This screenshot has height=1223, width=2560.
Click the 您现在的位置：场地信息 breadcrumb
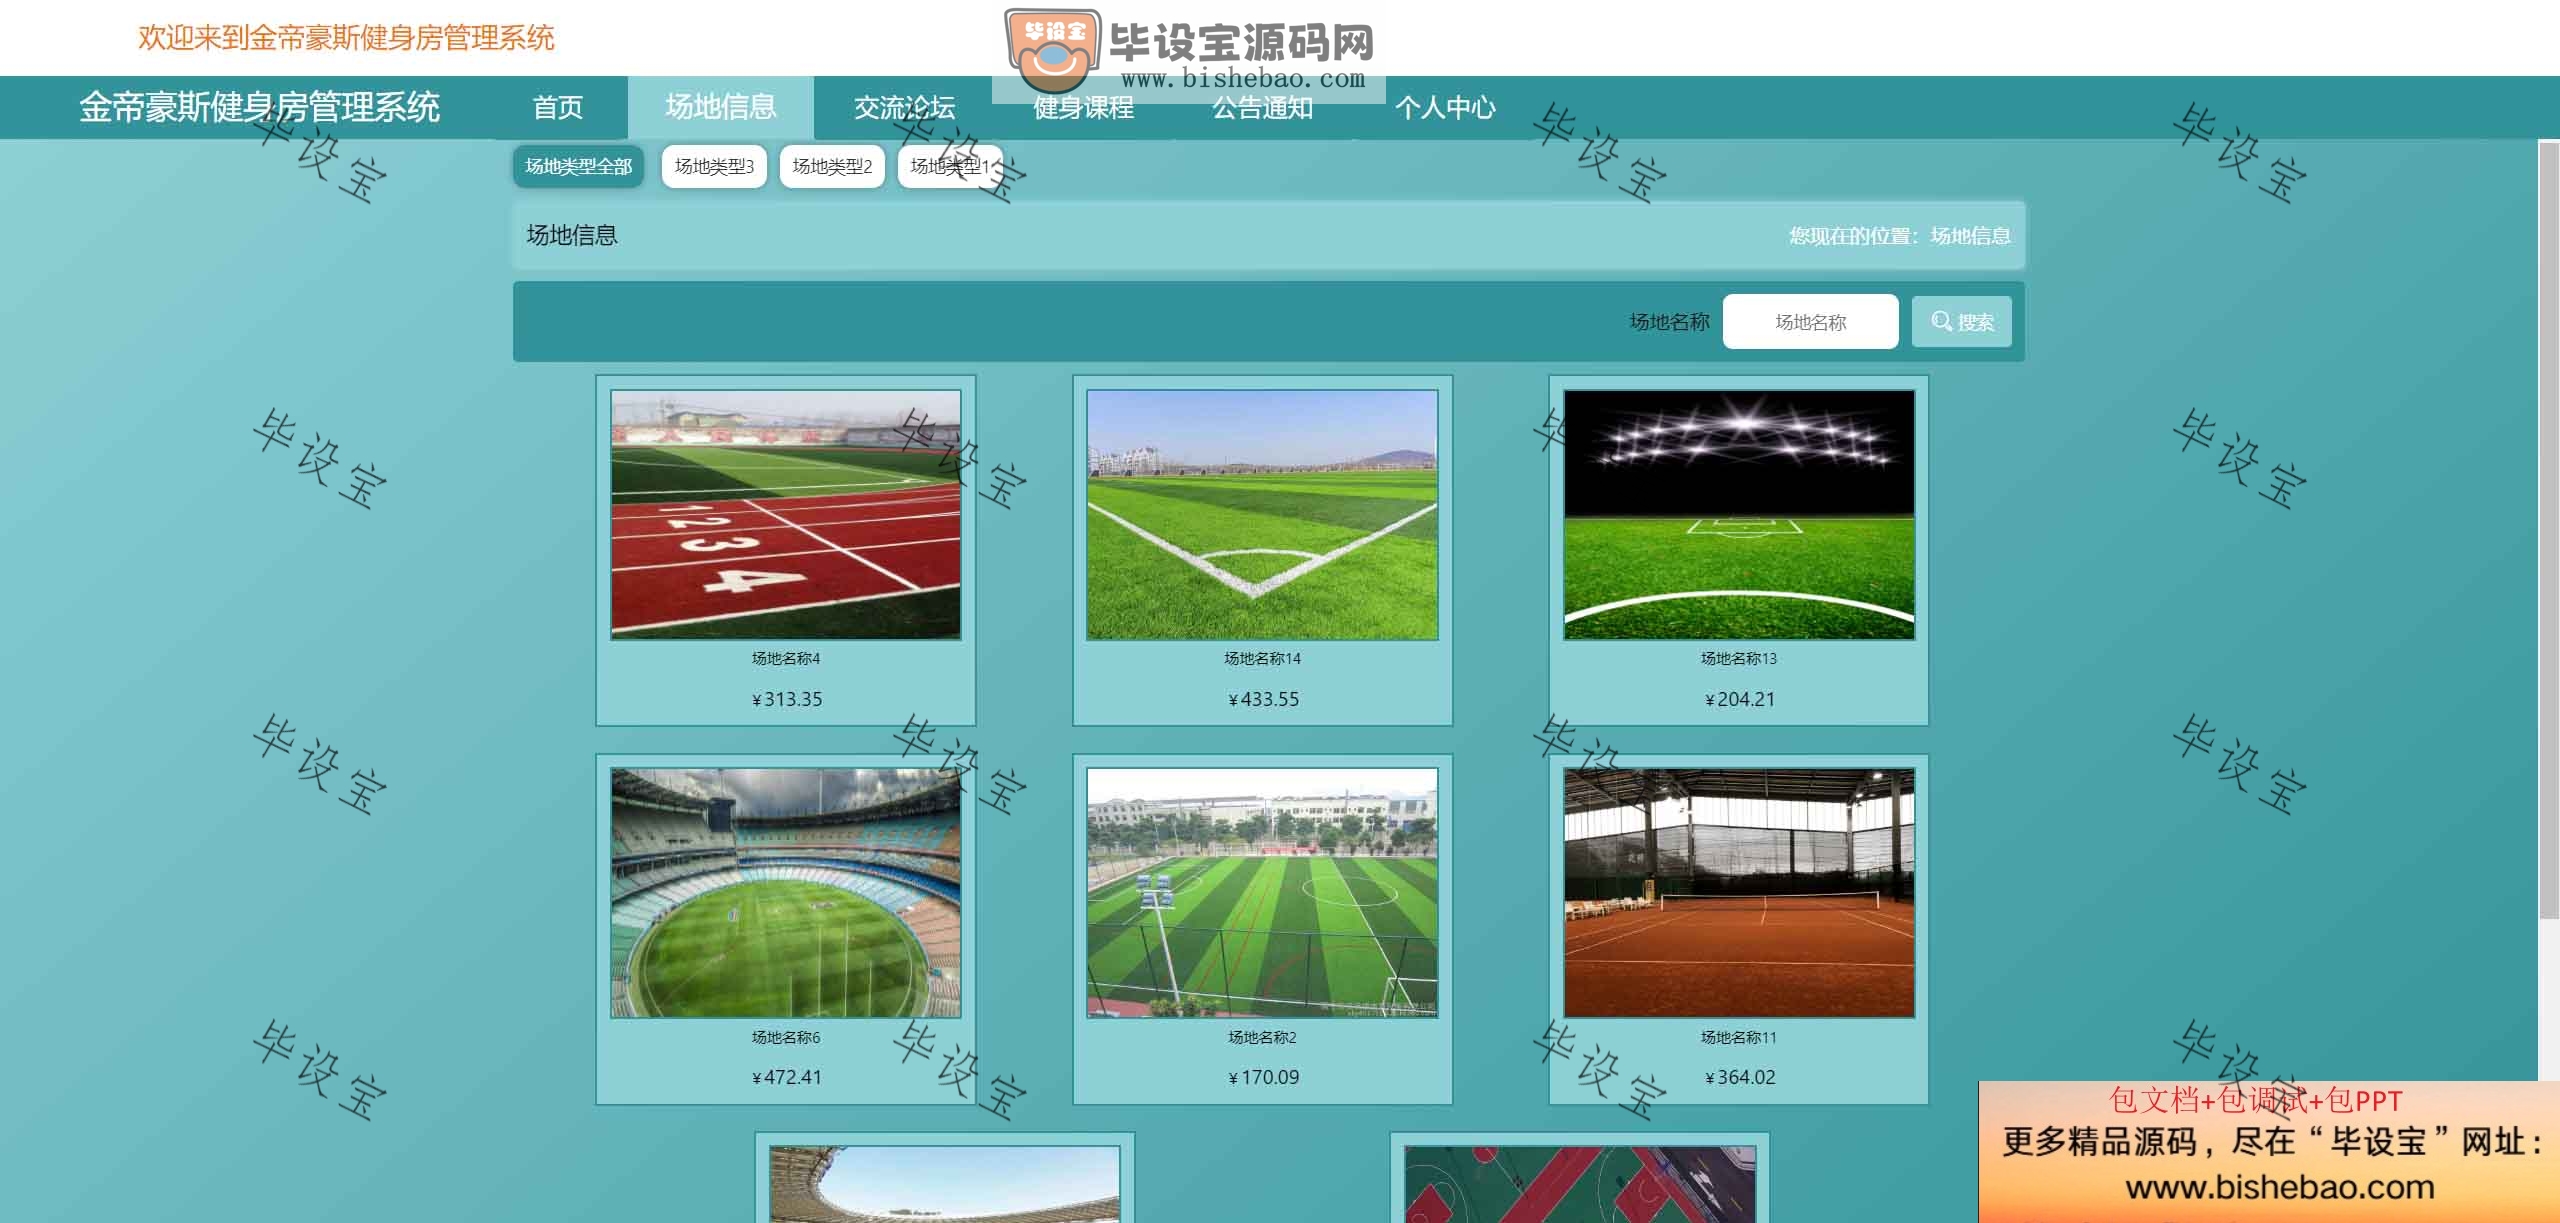click(x=1900, y=236)
